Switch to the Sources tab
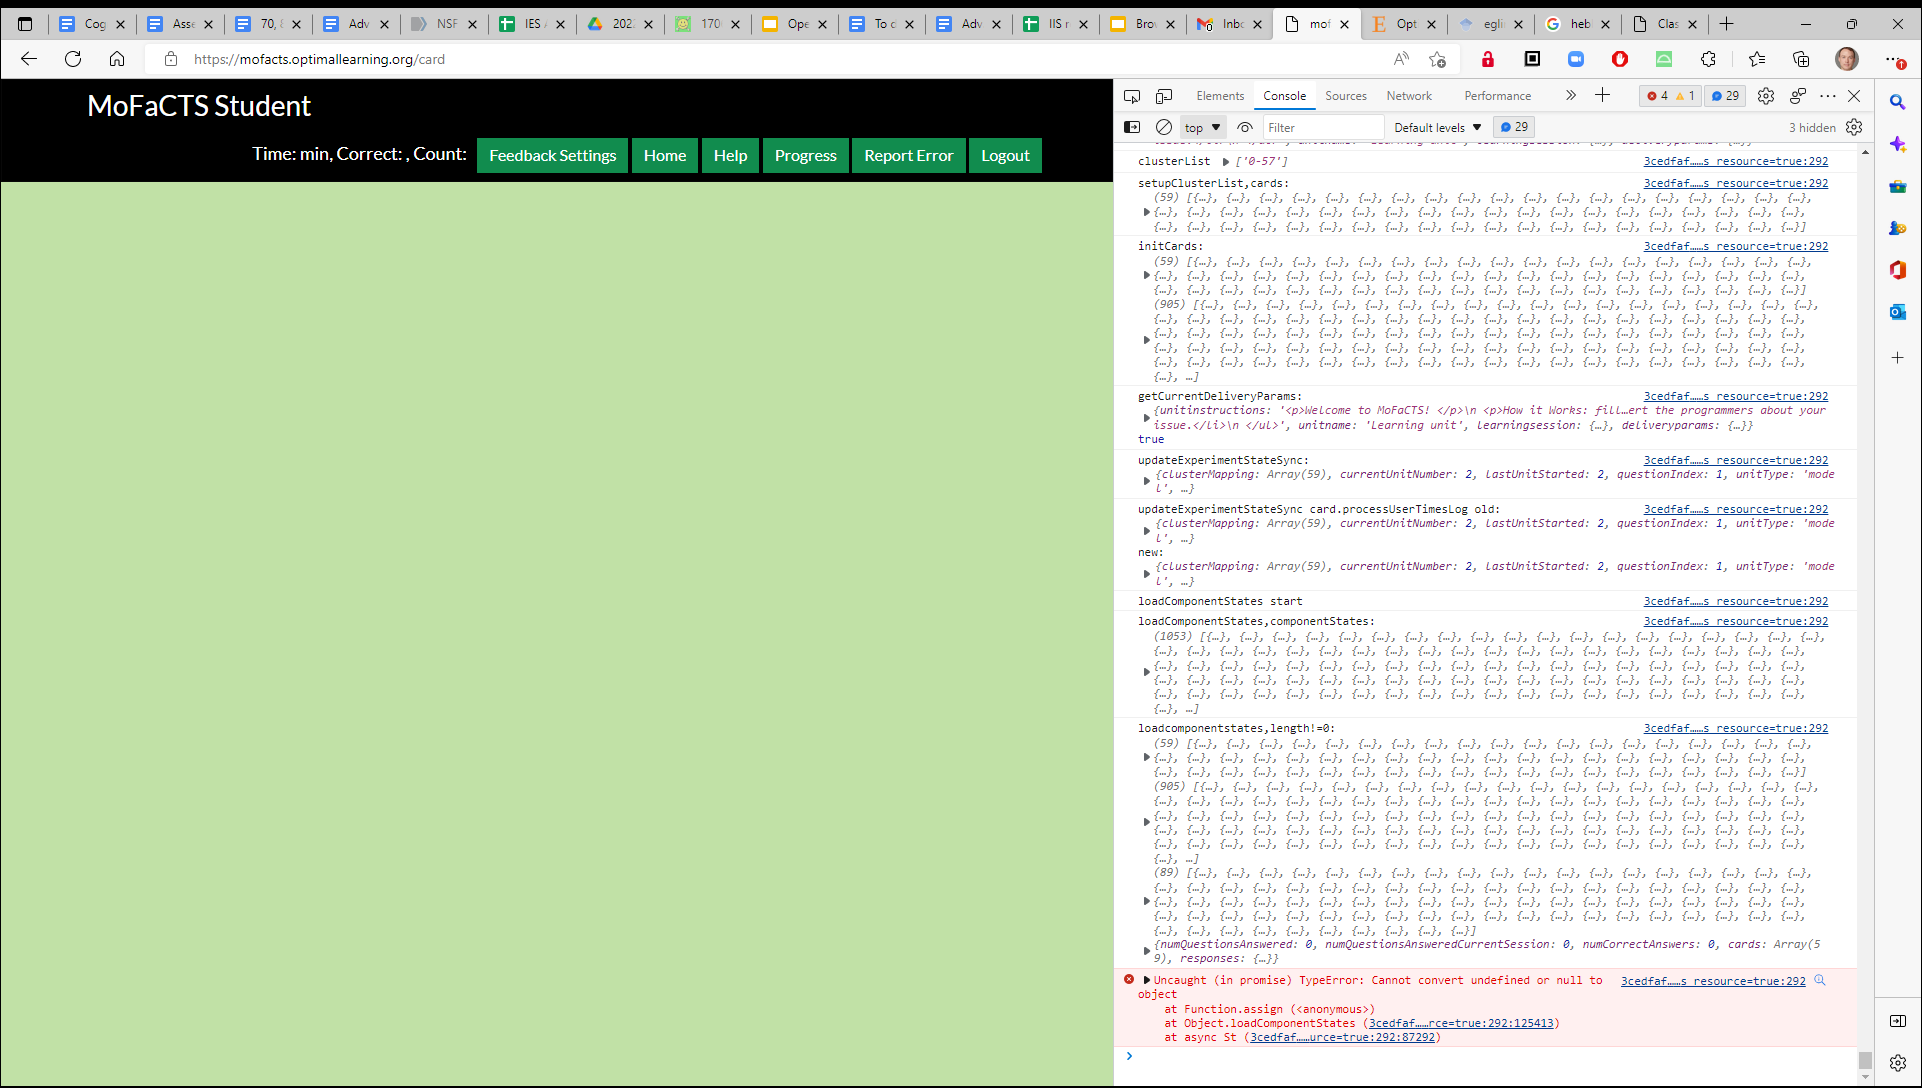The image size is (1922, 1089). pyautogui.click(x=1346, y=95)
